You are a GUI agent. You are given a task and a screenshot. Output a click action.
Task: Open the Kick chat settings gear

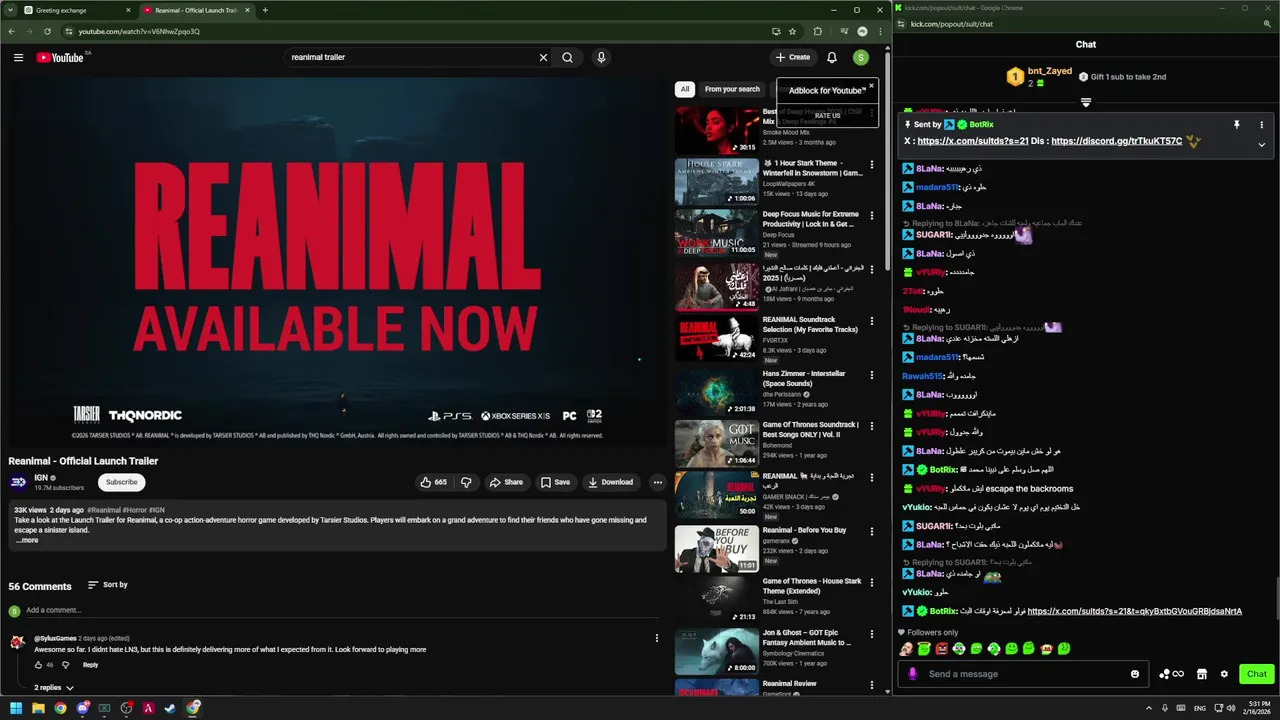[1224, 674]
